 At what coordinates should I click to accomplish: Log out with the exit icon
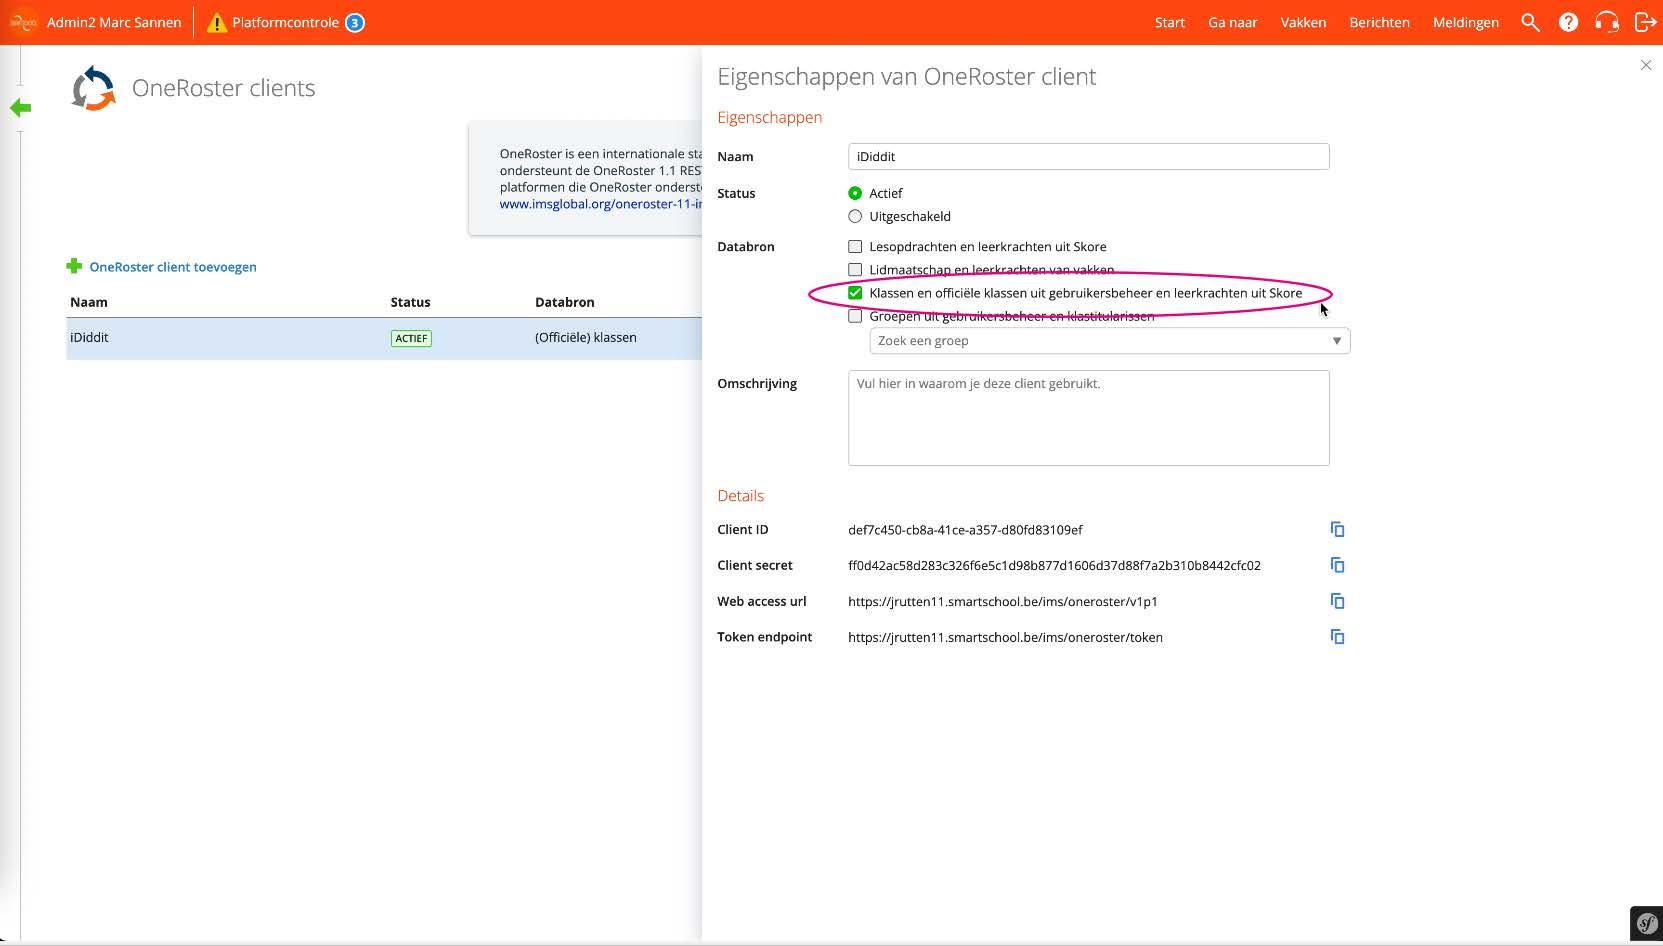[1645, 22]
